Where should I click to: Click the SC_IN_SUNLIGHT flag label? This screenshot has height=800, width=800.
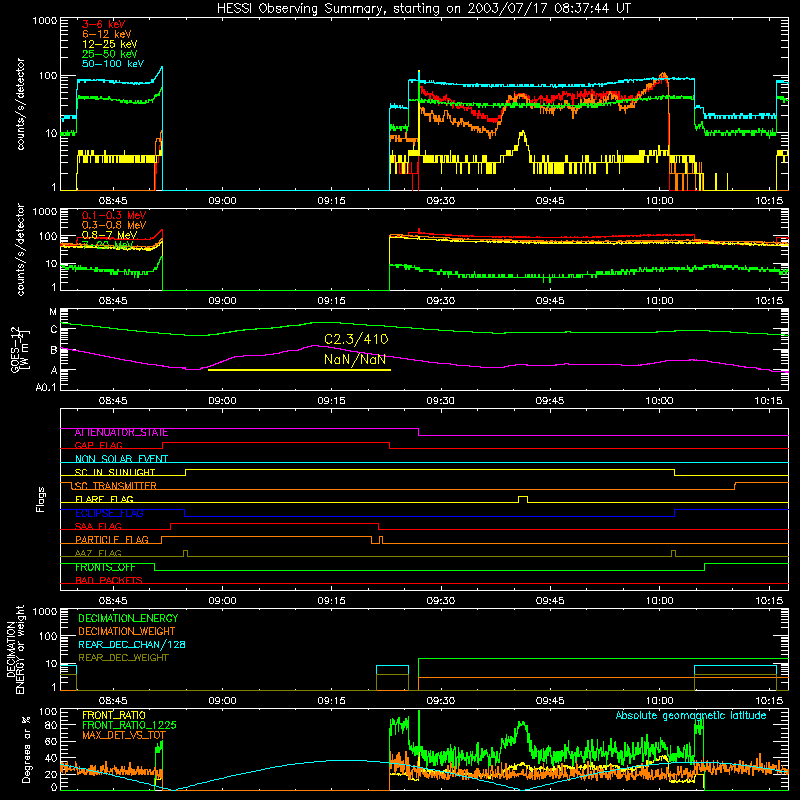pos(115,472)
